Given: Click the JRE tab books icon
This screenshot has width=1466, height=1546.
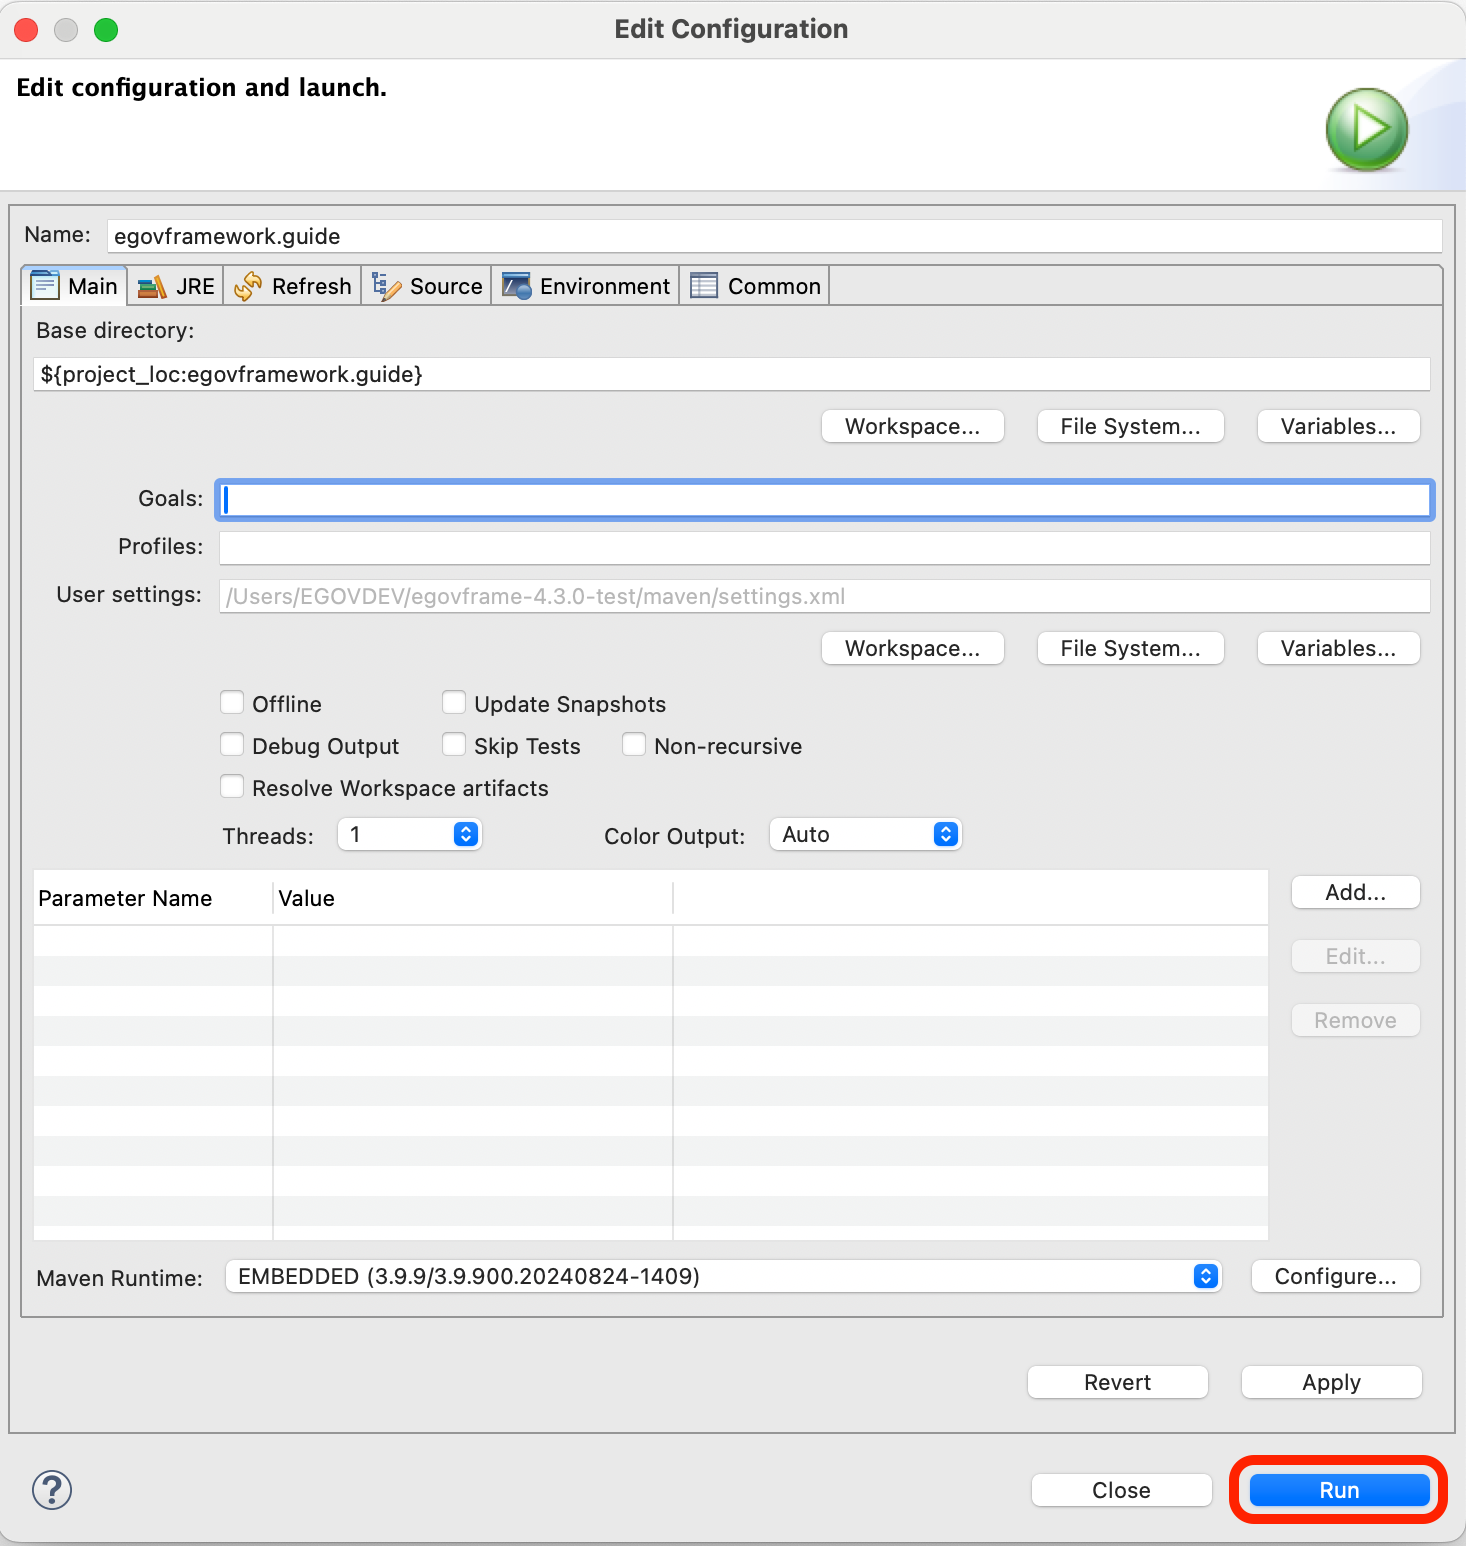Looking at the screenshot, I should (152, 287).
